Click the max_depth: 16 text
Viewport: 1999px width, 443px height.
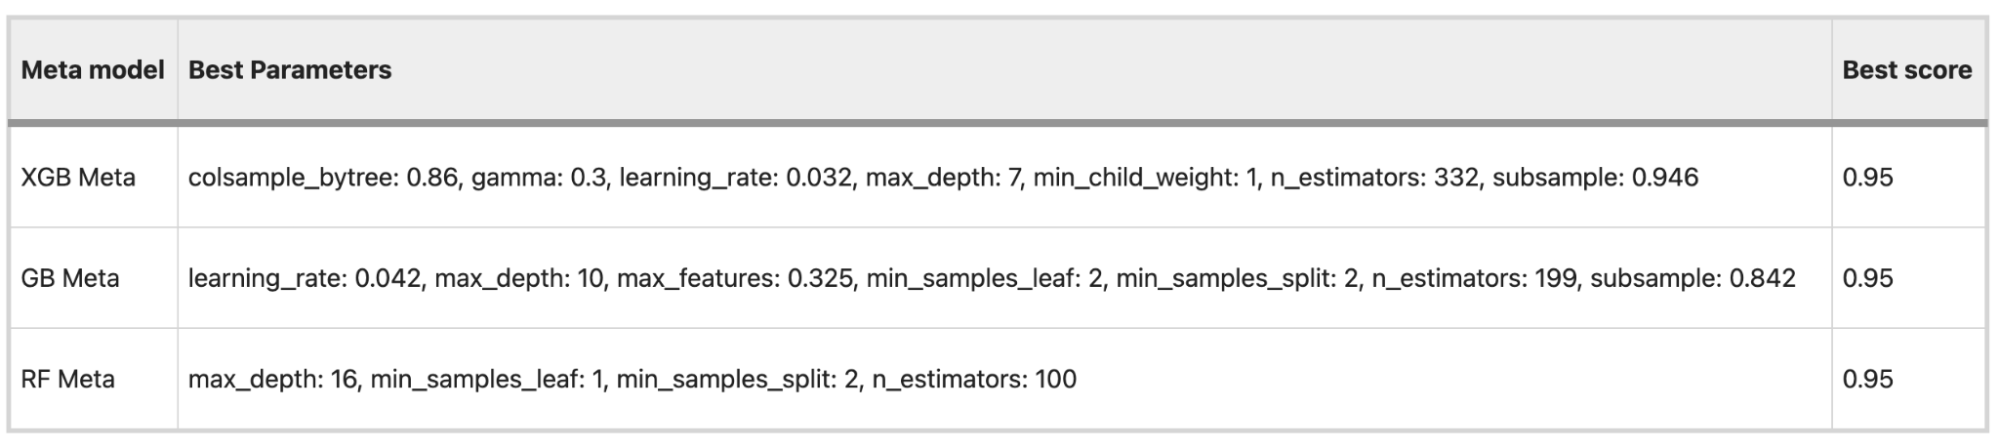coord(273,379)
